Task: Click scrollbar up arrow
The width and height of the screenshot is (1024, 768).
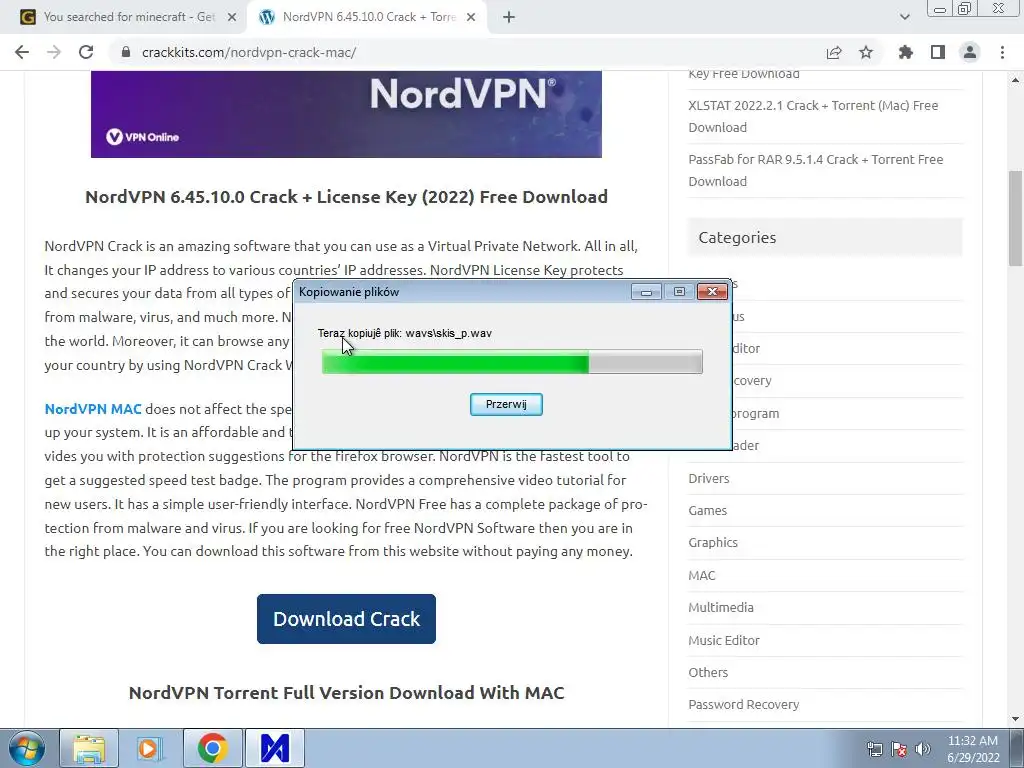Action: (1015, 80)
